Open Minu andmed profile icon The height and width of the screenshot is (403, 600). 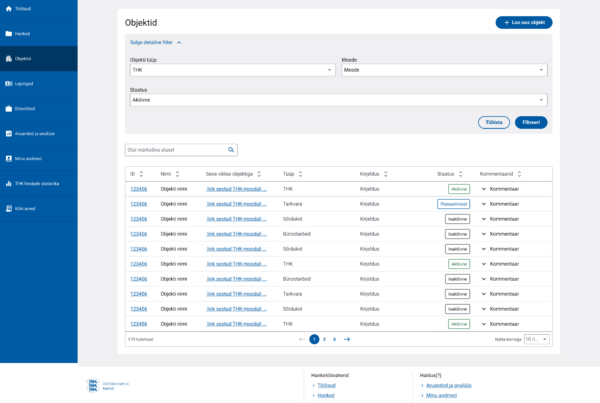pos(9,158)
